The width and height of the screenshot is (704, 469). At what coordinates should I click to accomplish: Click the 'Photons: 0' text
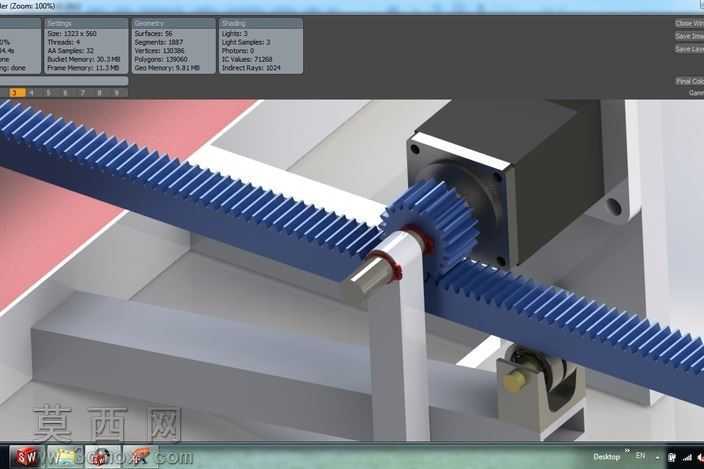tap(238, 51)
